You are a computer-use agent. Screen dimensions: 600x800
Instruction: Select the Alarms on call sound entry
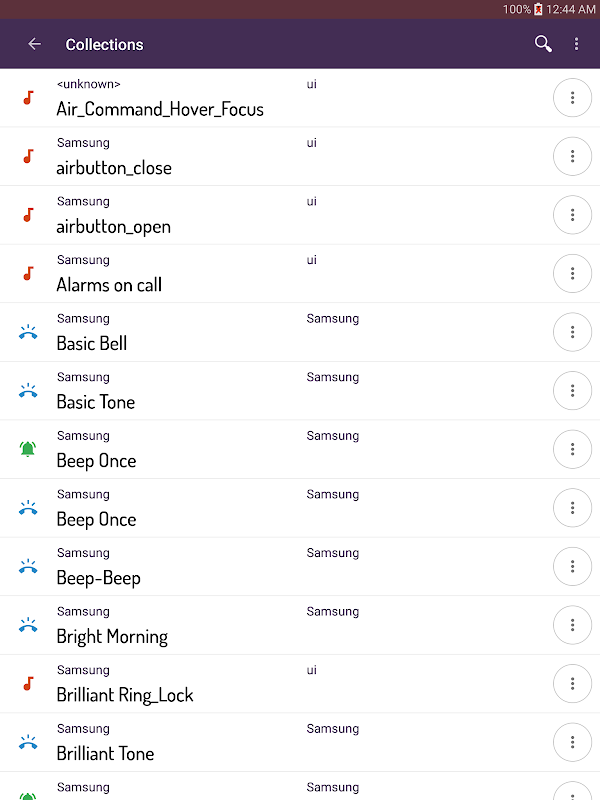tap(109, 285)
